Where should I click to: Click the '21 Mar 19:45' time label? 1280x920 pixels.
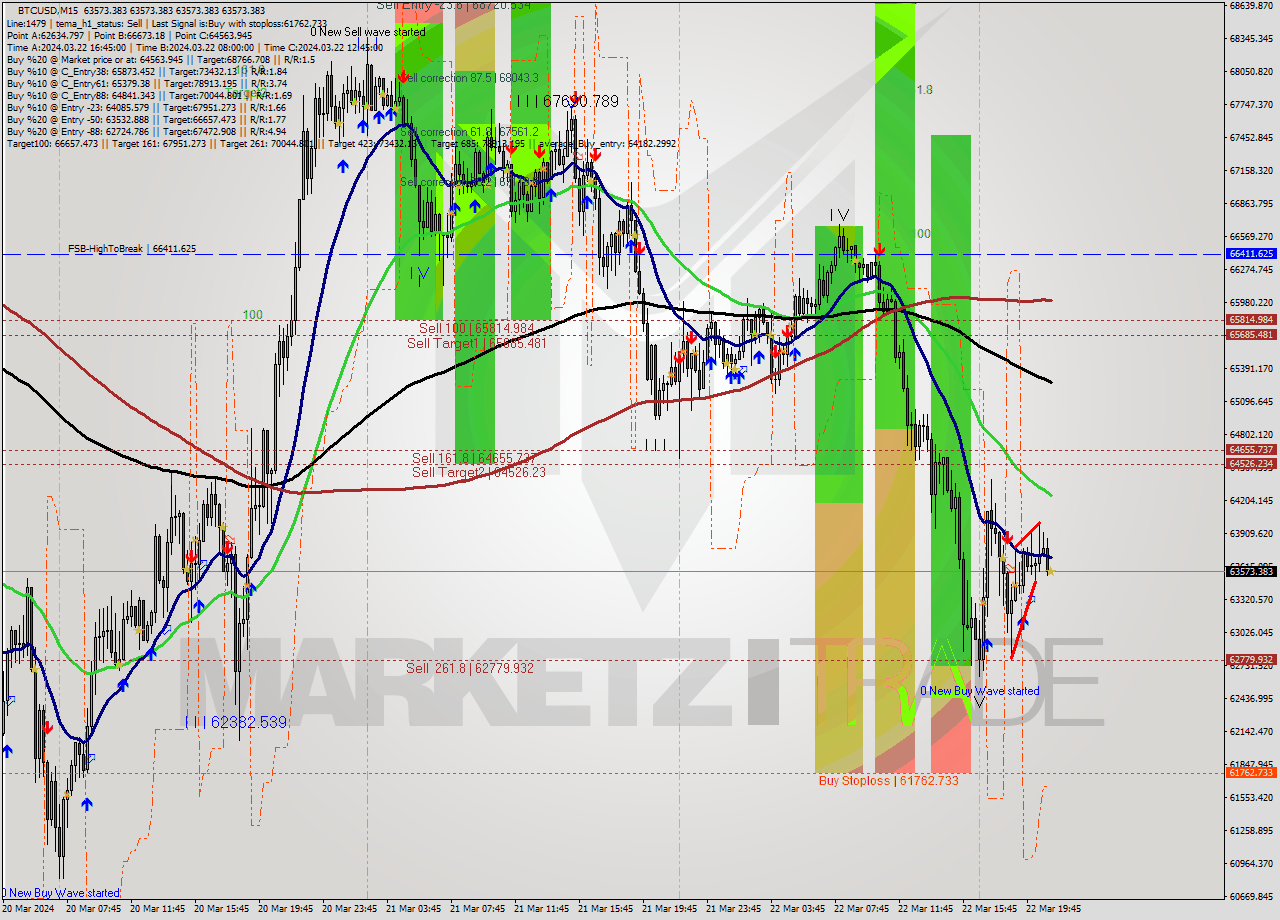(669, 909)
